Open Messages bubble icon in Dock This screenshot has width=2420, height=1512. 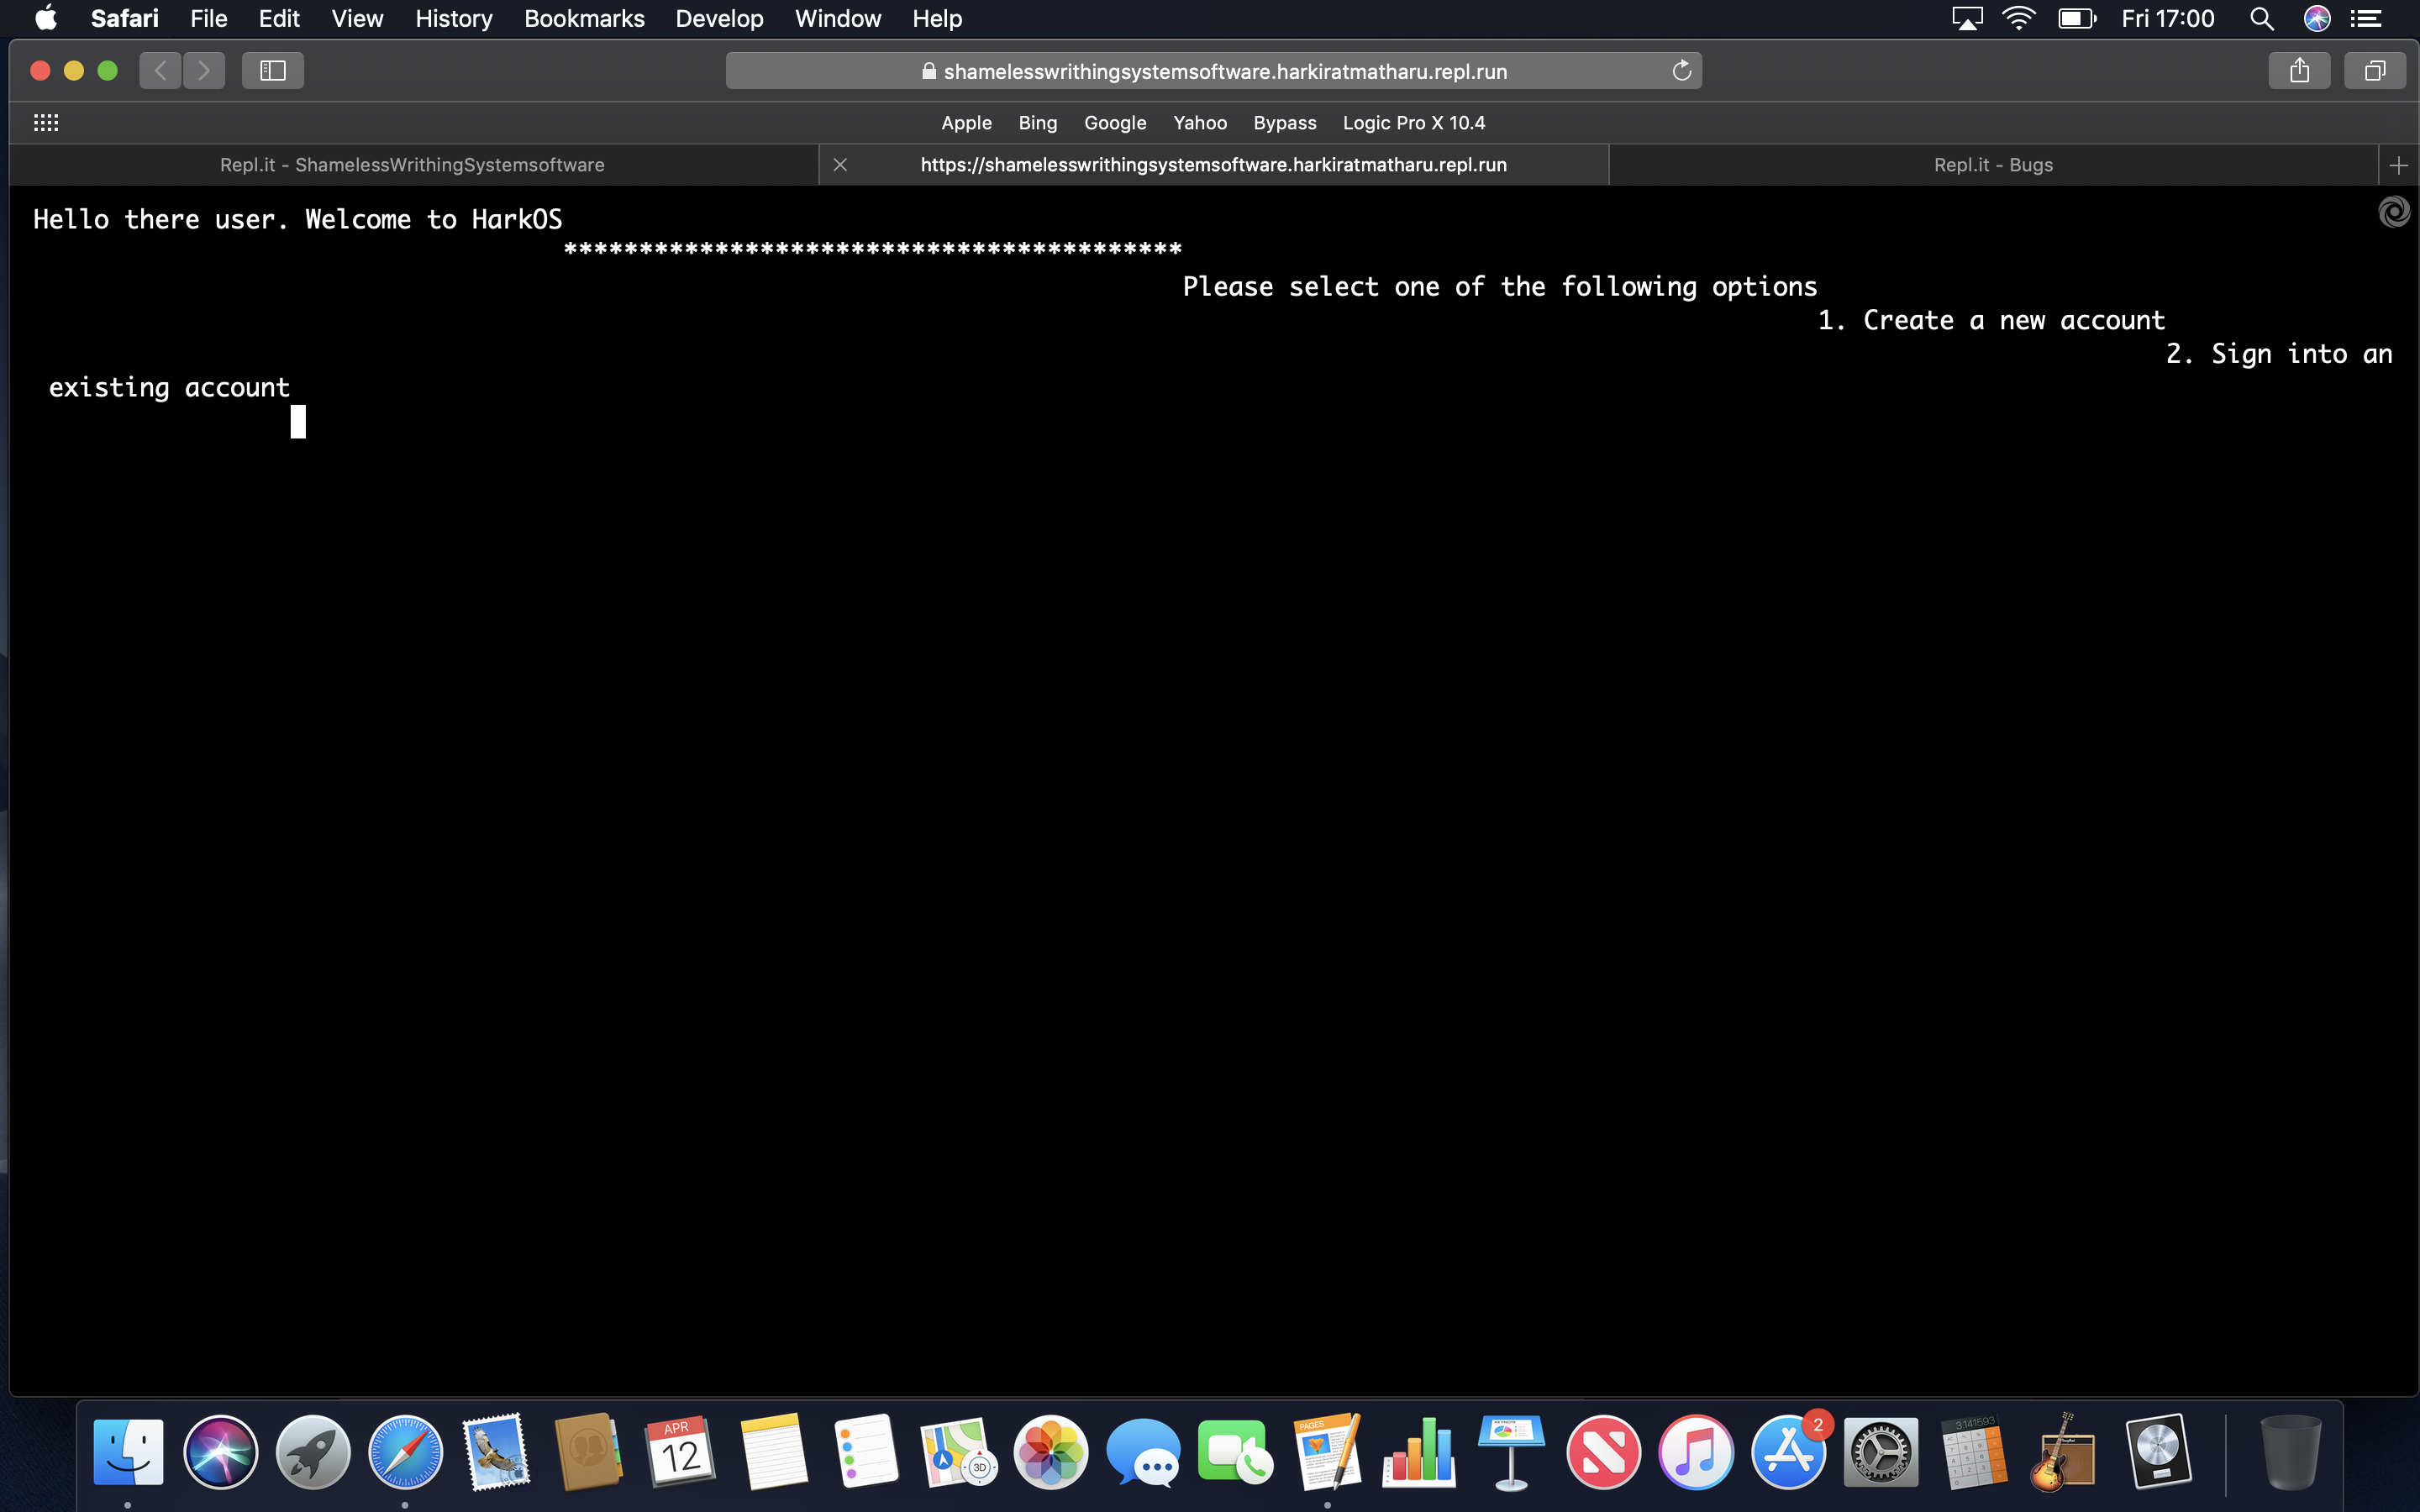click(1143, 1452)
